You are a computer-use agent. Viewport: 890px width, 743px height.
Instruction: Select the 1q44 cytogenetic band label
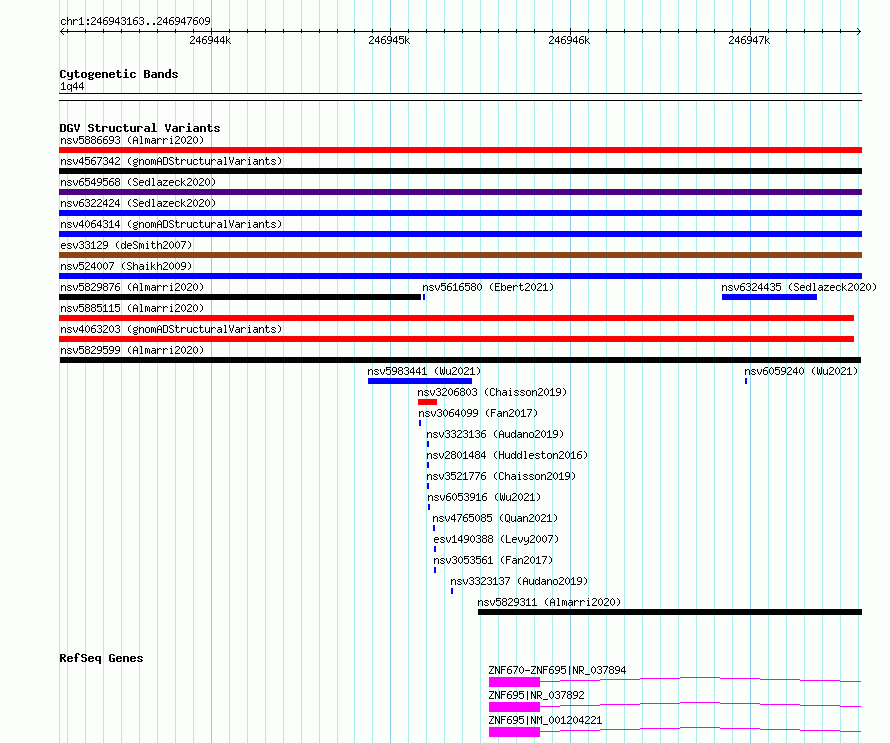click(72, 86)
